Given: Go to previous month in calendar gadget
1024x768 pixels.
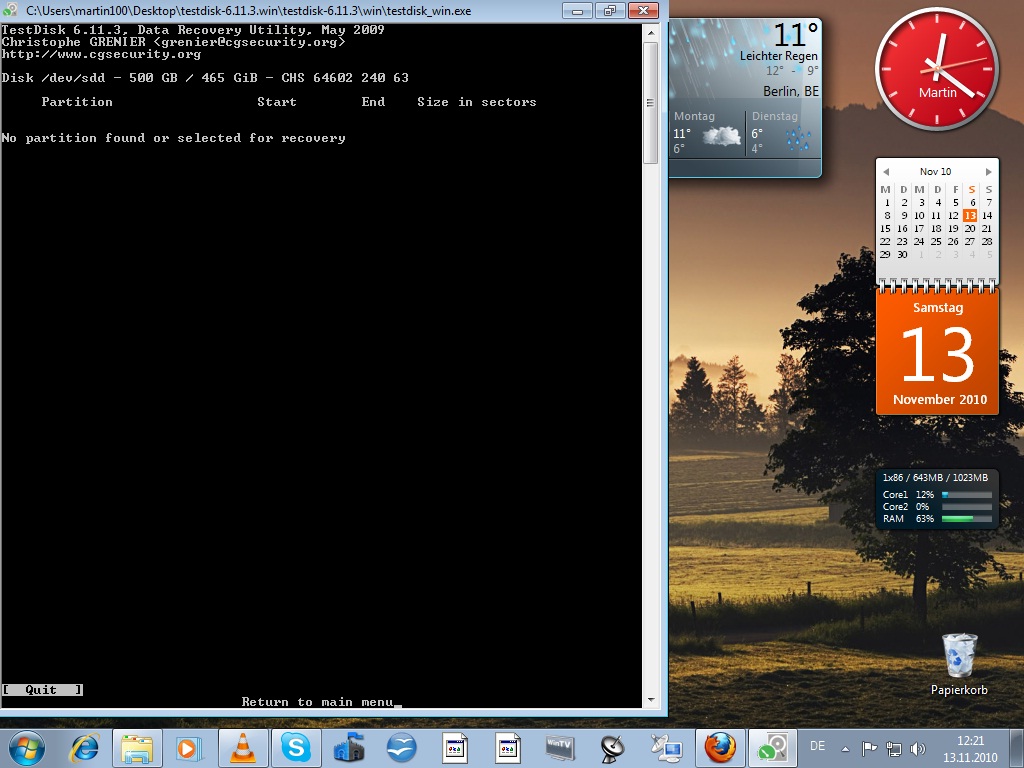Looking at the screenshot, I should (886, 172).
